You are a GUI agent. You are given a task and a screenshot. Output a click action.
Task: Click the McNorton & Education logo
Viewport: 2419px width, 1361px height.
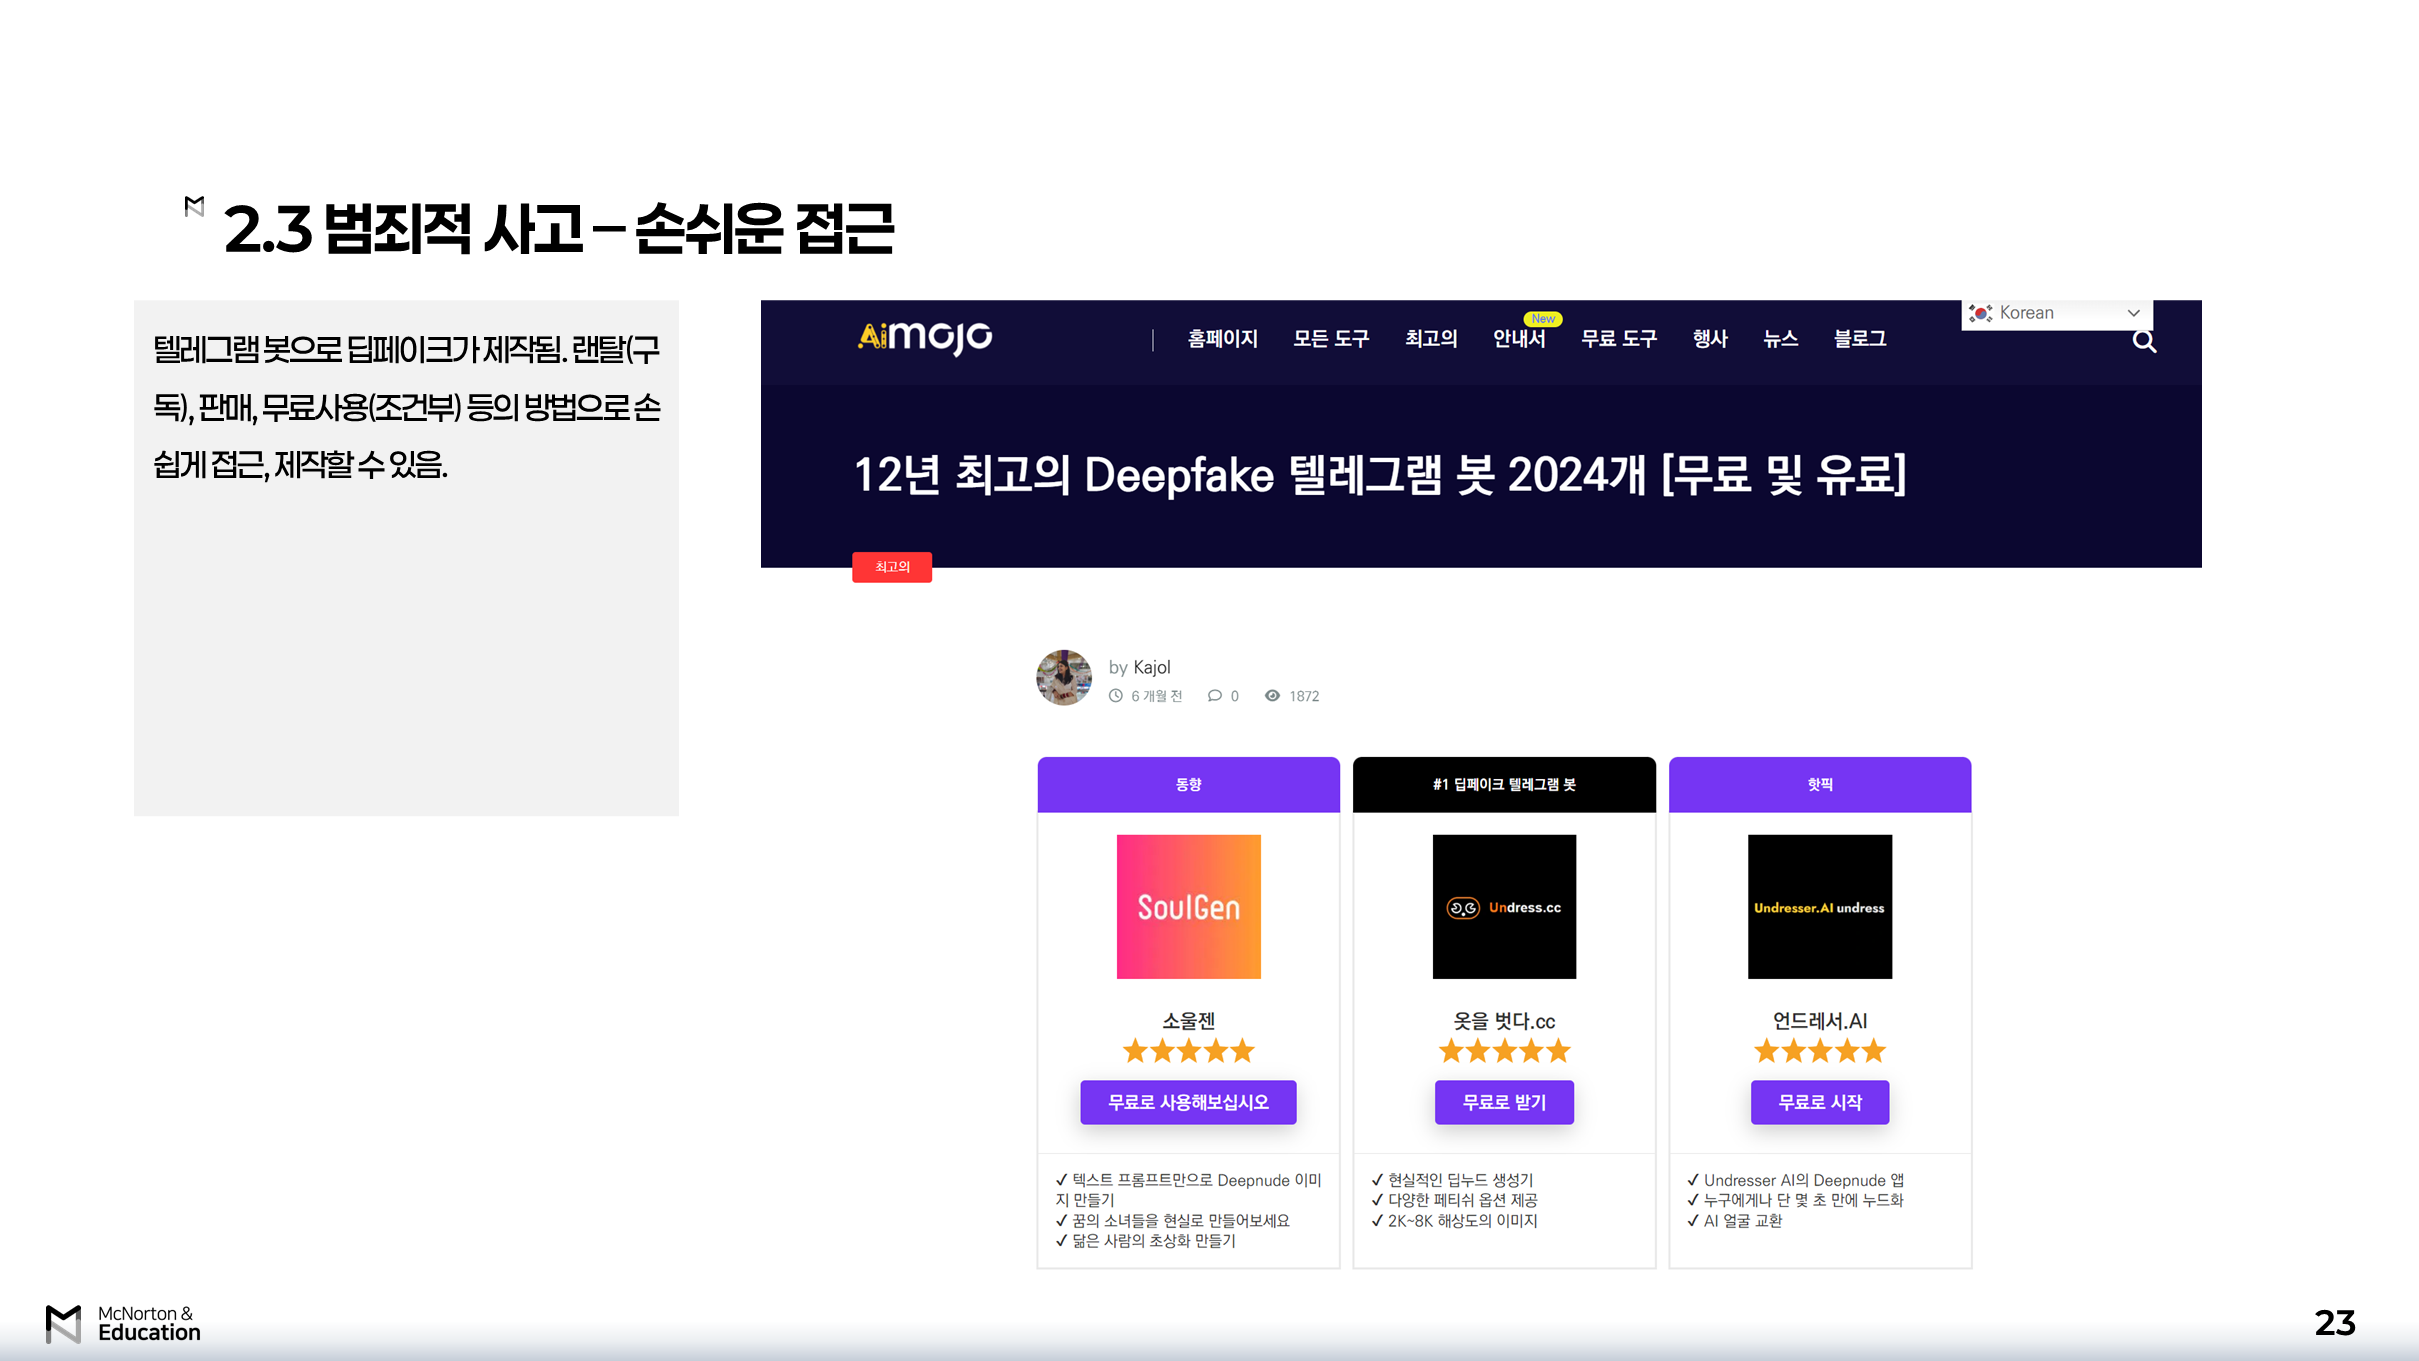click(123, 1323)
